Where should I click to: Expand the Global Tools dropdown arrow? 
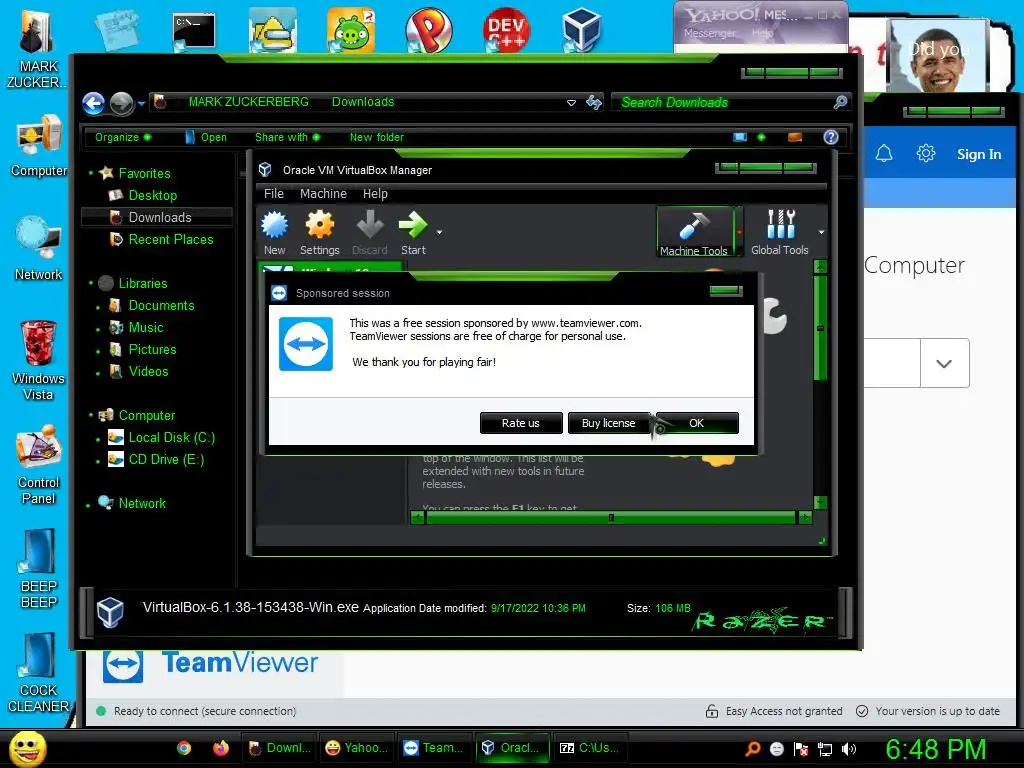pyautogui.click(x=821, y=232)
